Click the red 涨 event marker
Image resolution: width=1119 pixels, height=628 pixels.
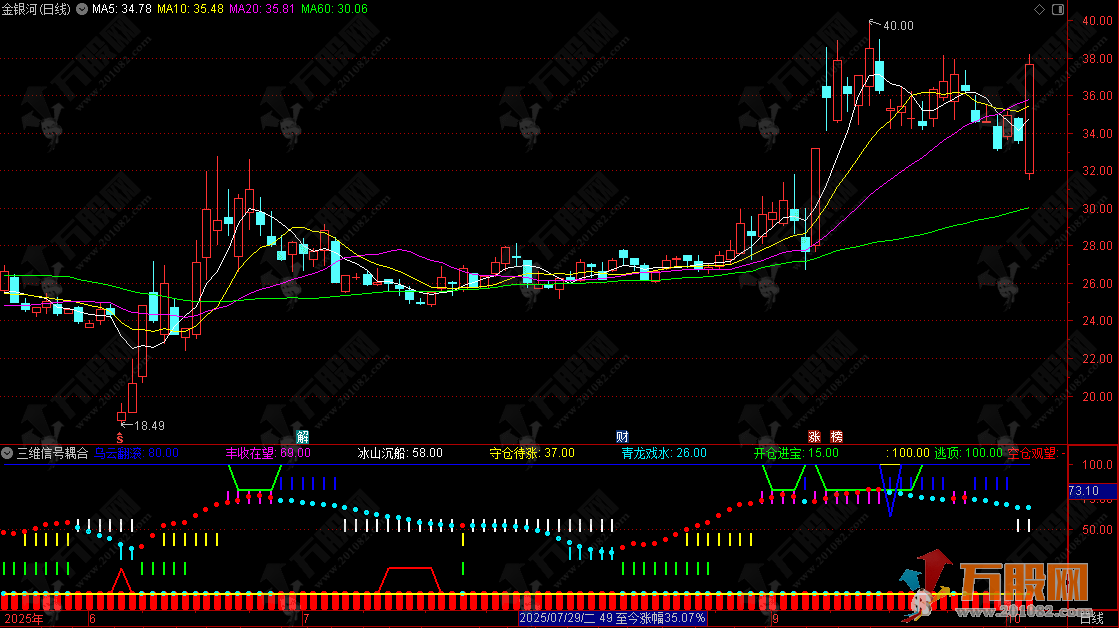pyautogui.click(x=814, y=437)
